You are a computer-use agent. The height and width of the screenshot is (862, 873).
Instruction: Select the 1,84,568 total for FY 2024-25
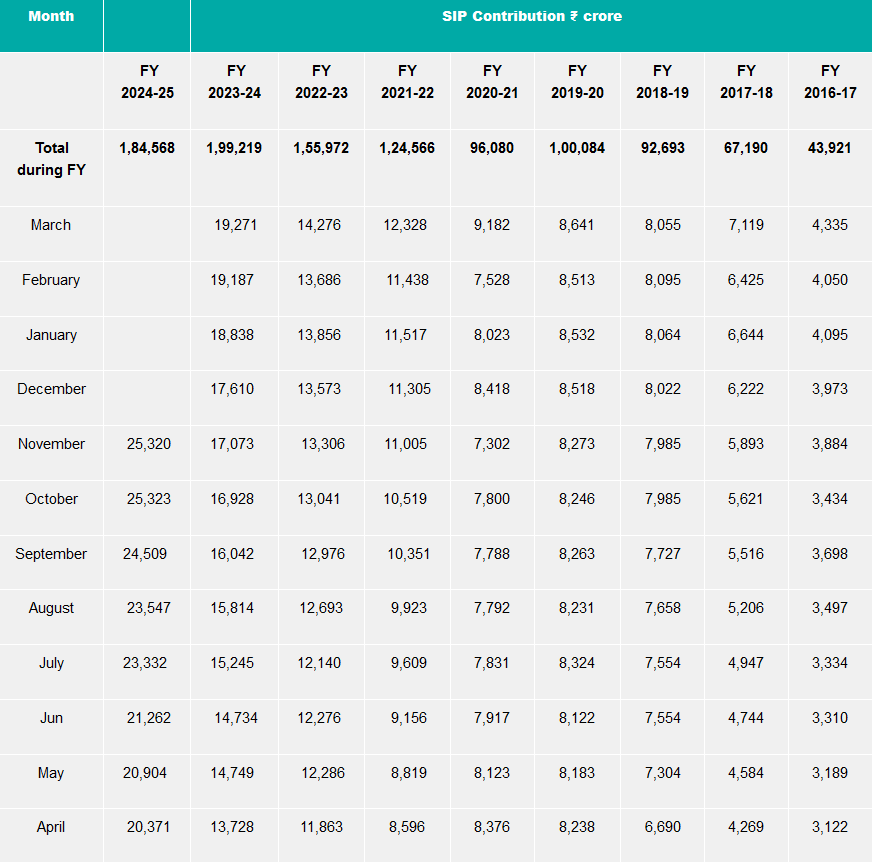tap(147, 148)
